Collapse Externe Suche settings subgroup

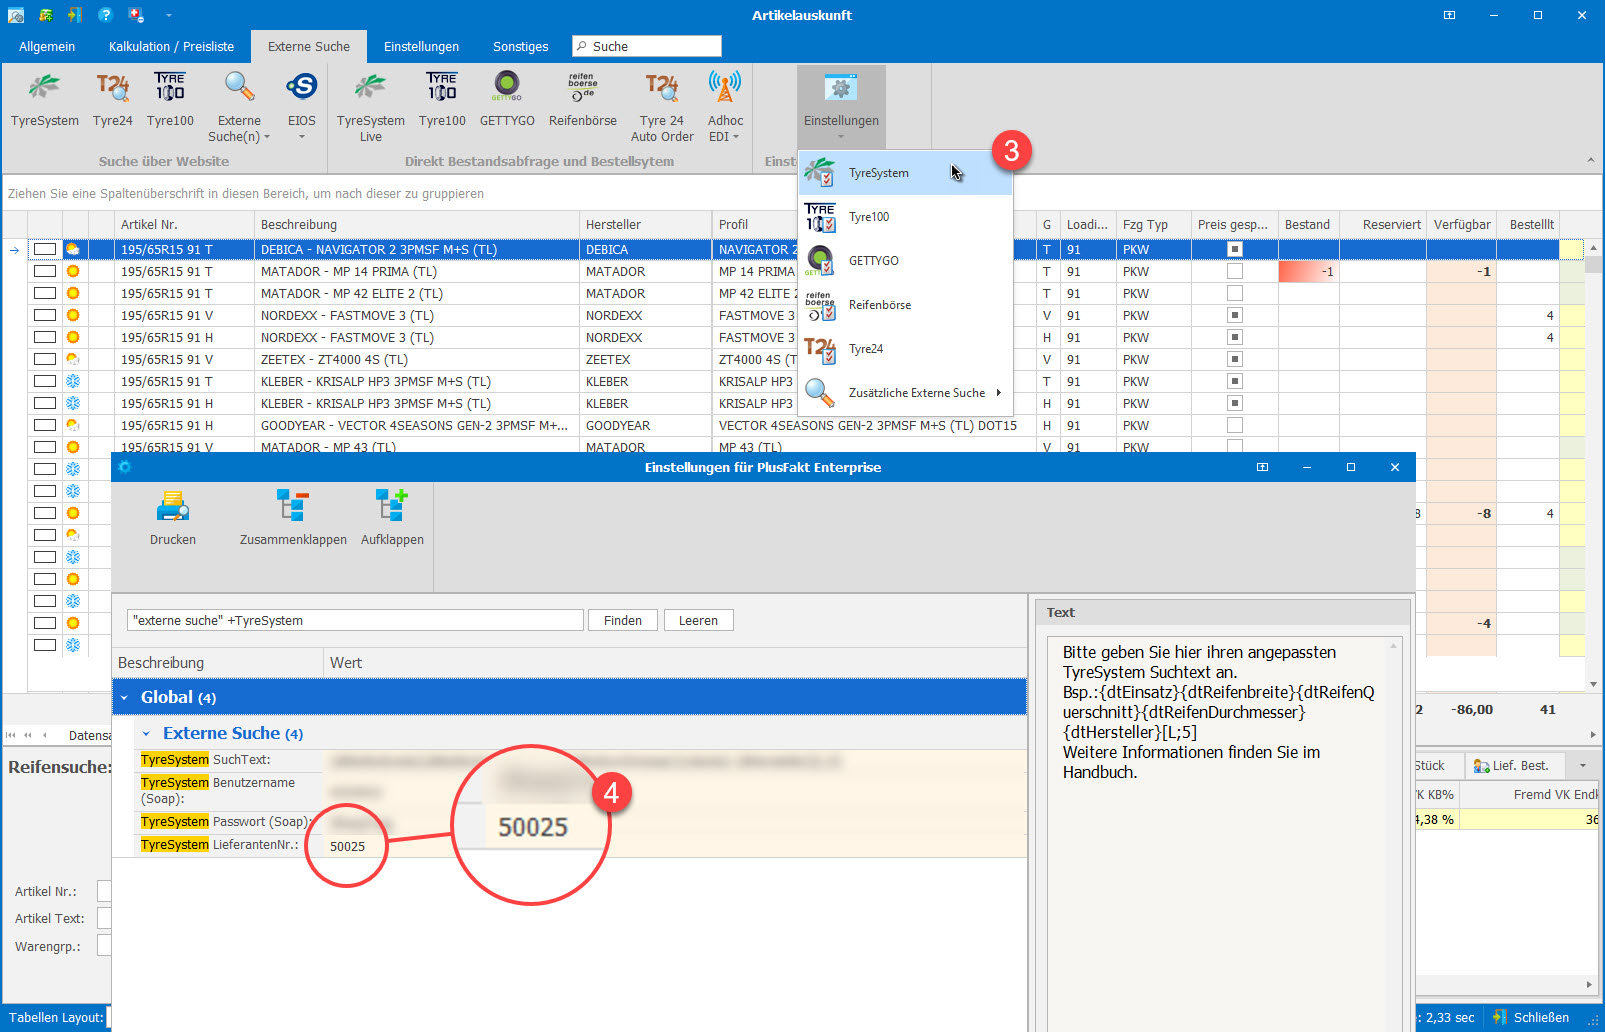click(x=146, y=734)
